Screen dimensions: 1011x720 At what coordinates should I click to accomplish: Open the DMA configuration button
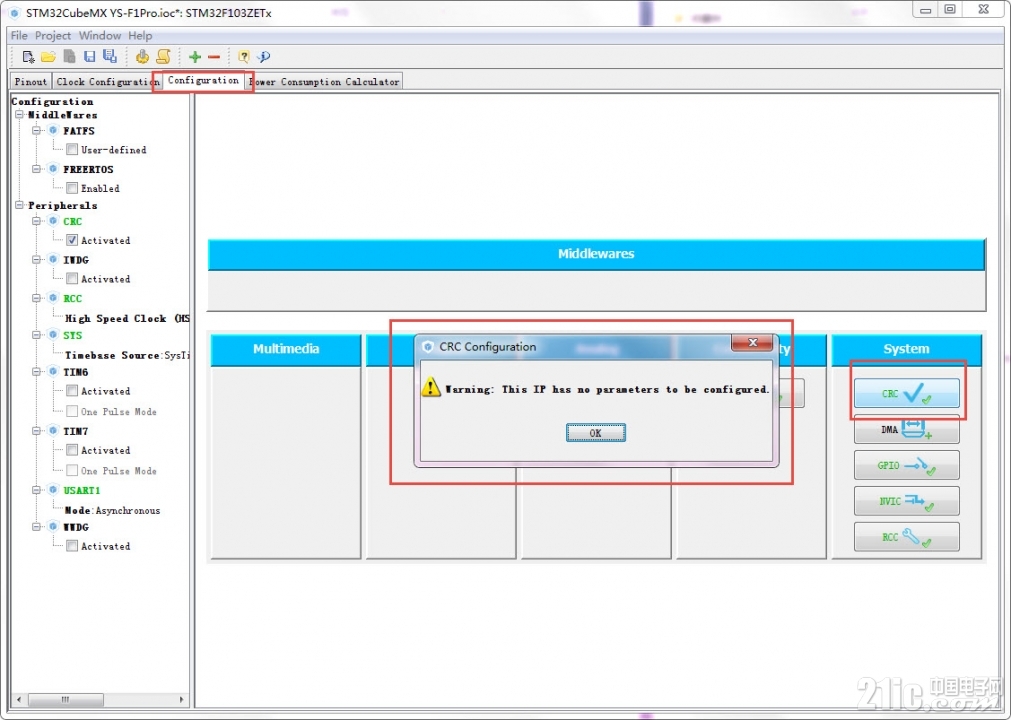tap(907, 429)
